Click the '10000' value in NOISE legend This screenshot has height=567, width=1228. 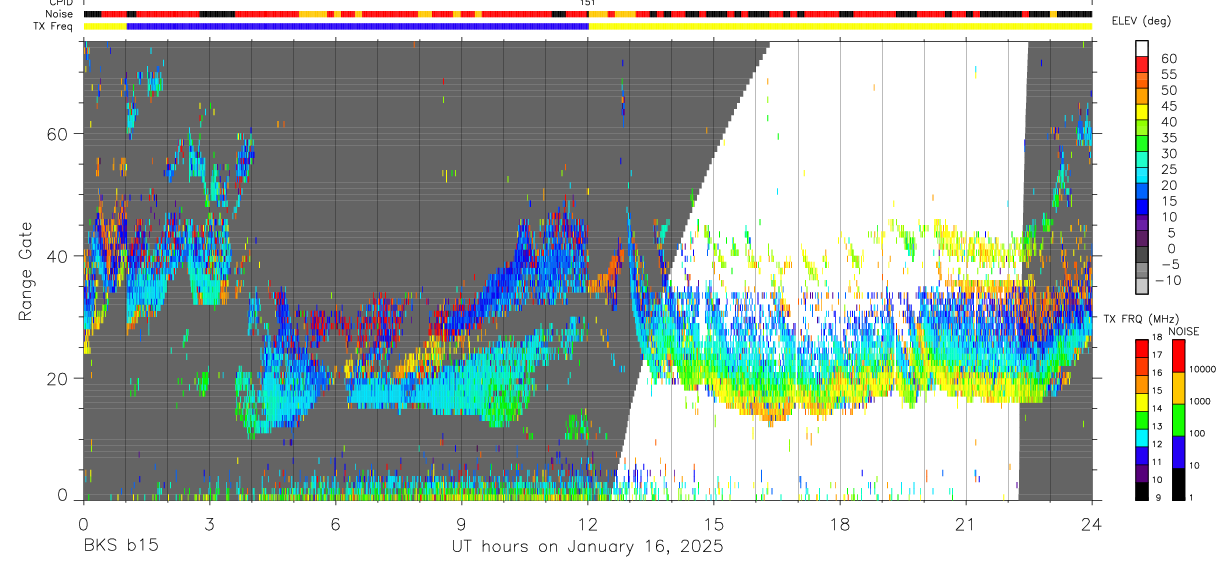click(x=1203, y=370)
